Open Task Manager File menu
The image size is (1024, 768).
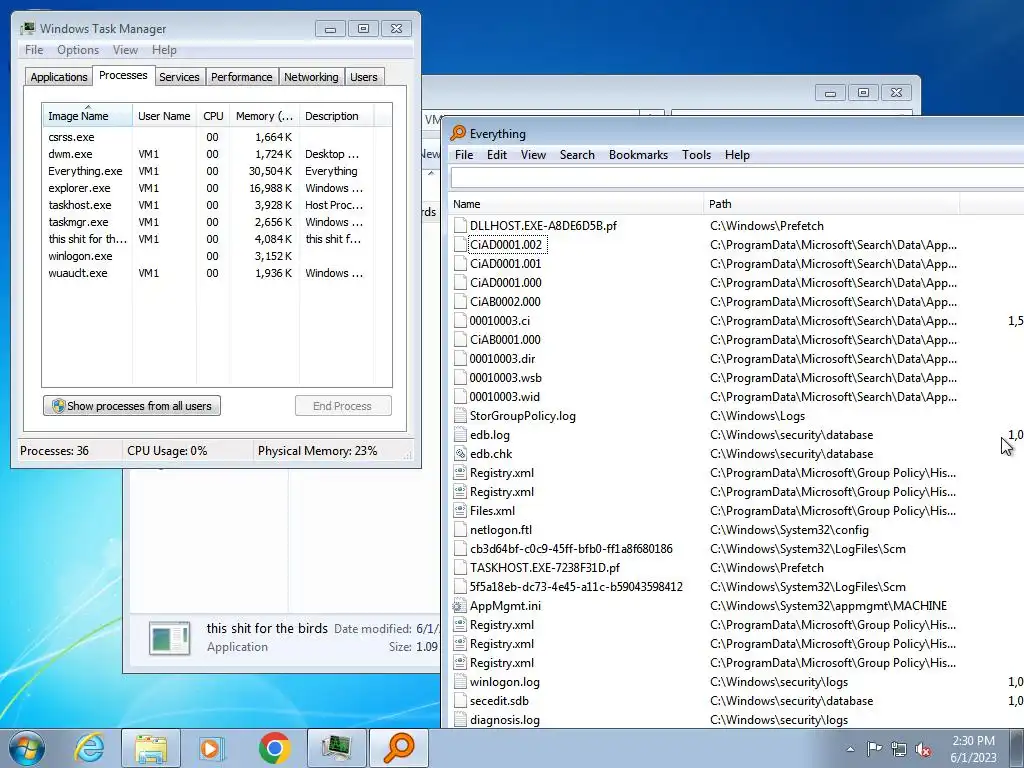coord(34,50)
